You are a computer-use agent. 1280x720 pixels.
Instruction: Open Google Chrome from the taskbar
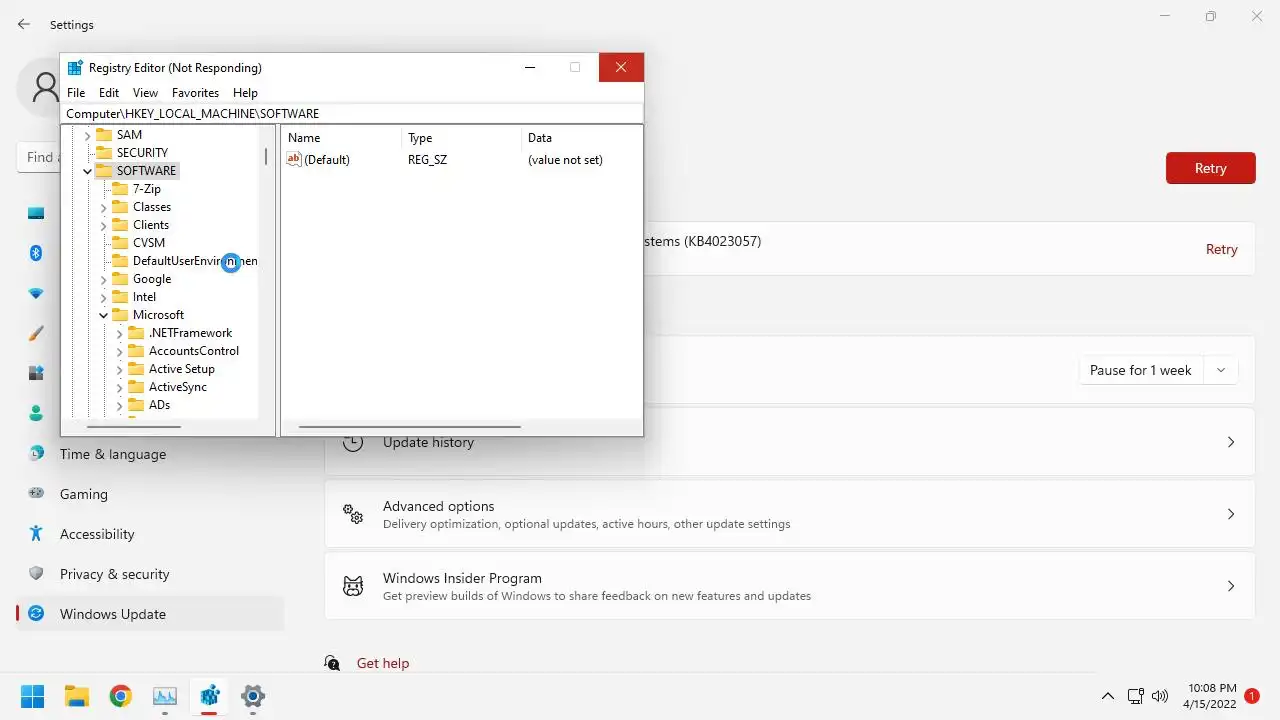tap(120, 696)
